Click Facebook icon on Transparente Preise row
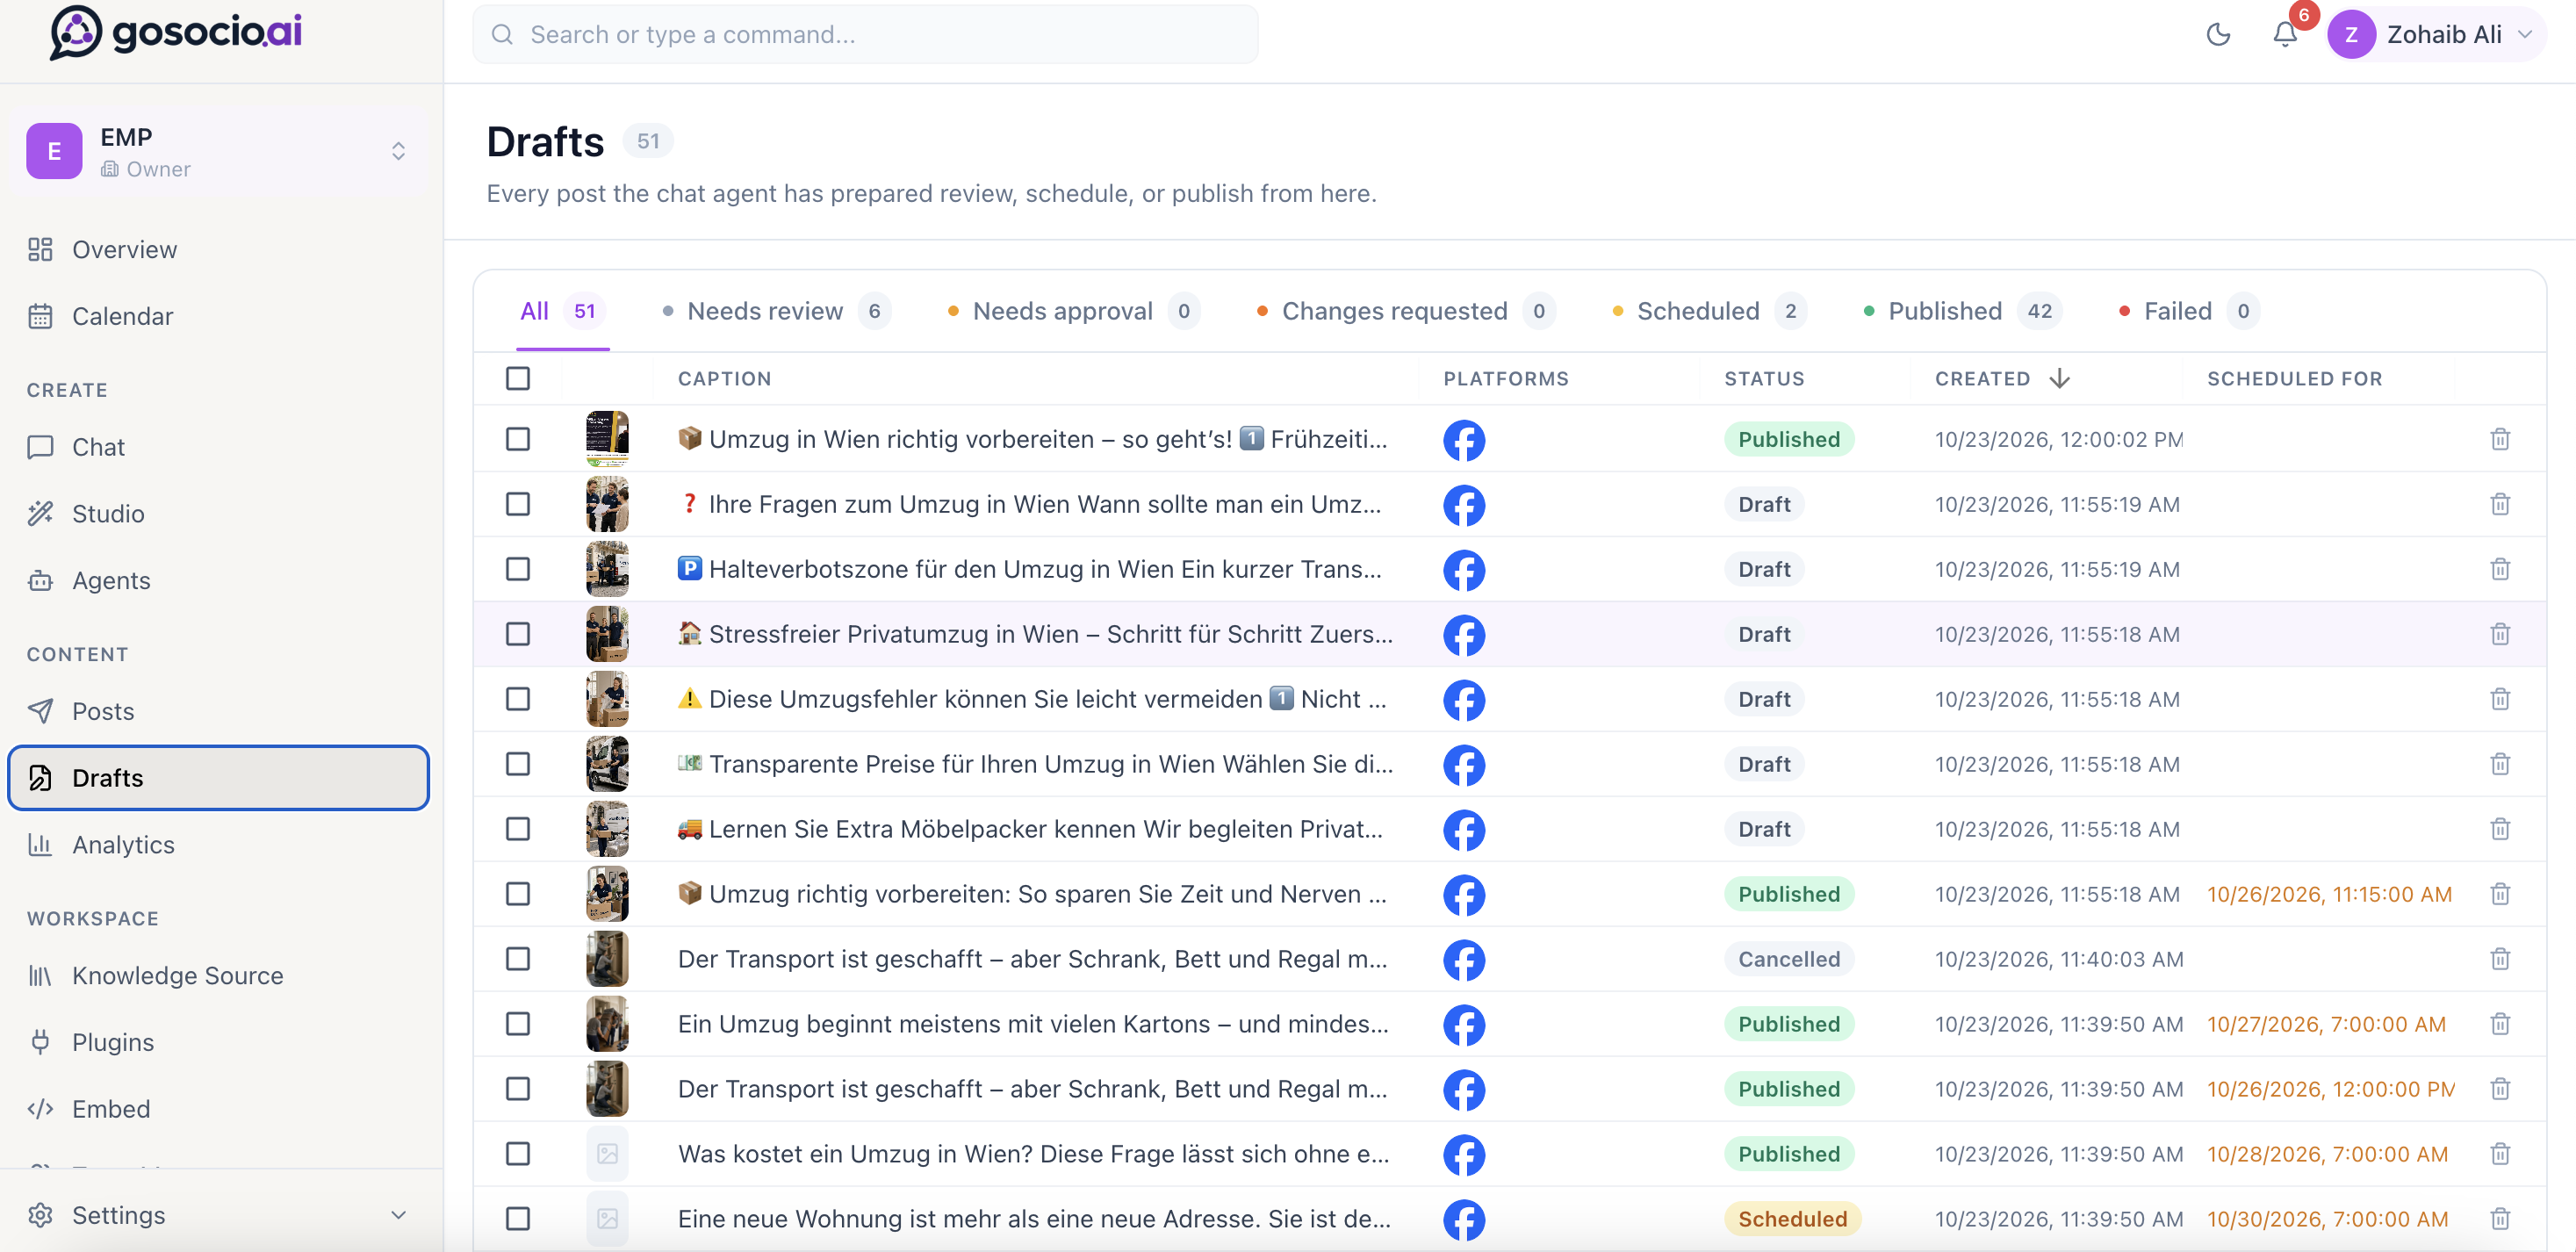Viewport: 2576px width, 1252px height. (1464, 765)
